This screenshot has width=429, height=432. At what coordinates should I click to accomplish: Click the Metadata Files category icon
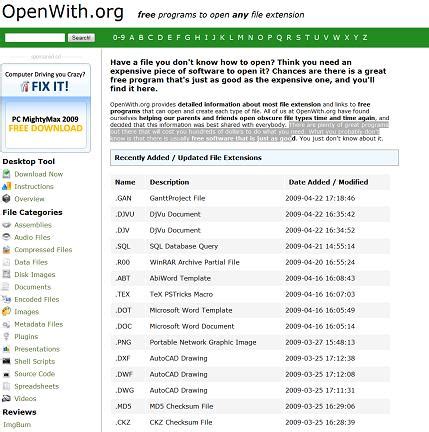(6, 324)
